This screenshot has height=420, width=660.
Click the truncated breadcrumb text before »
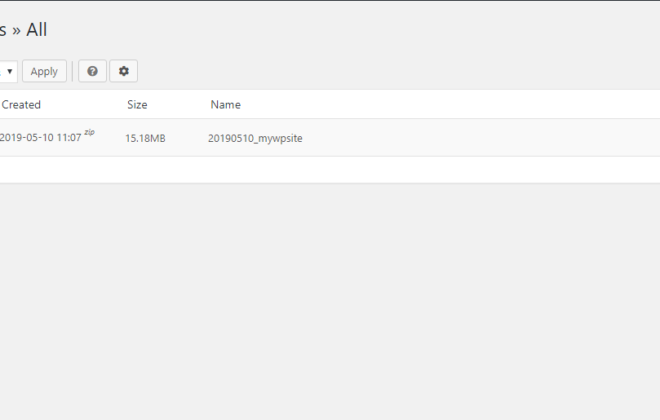(x=3, y=30)
